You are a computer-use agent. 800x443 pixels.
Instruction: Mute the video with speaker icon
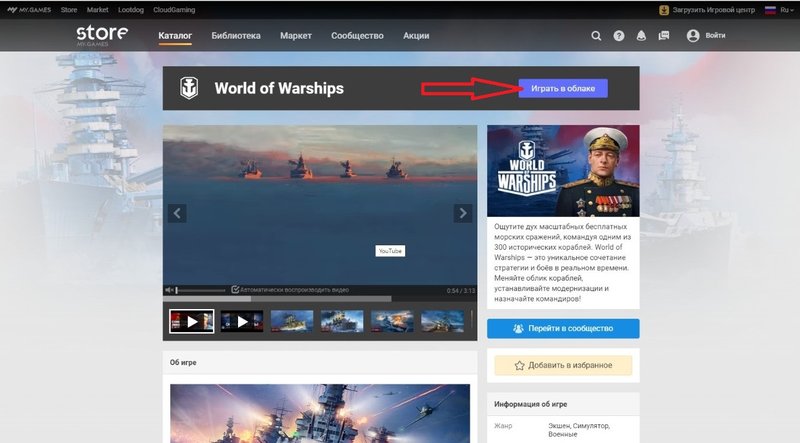click(169, 290)
